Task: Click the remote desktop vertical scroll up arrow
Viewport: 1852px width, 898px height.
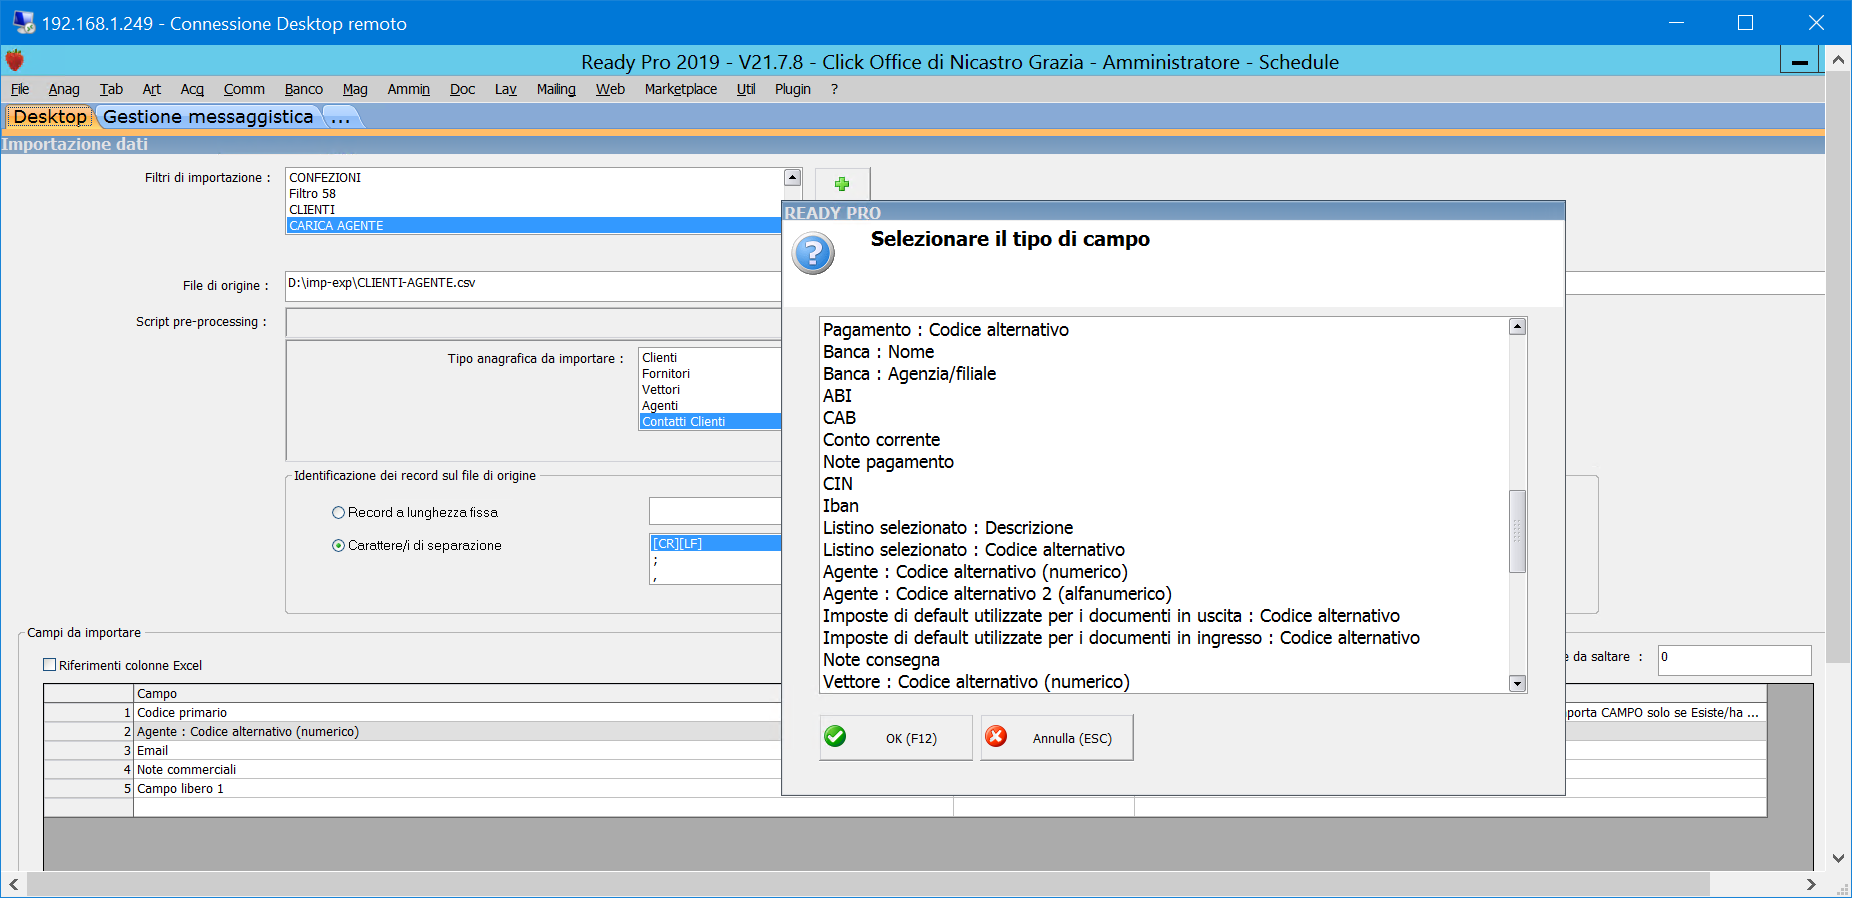Action: coord(1838,60)
